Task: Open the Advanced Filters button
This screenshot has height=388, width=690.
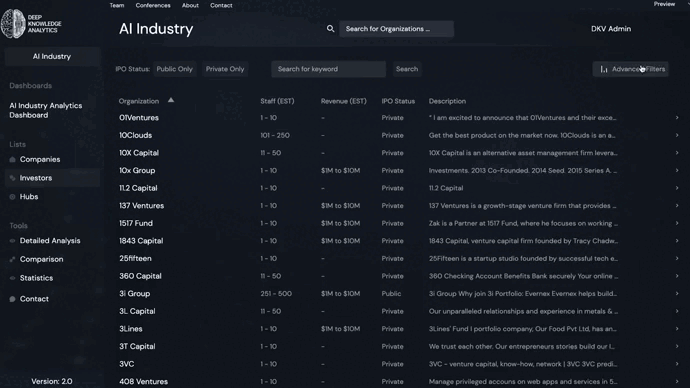Action: 631,69
